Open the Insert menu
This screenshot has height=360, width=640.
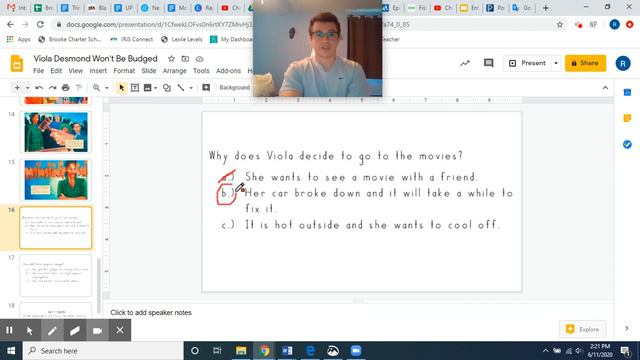pyautogui.click(x=98, y=71)
